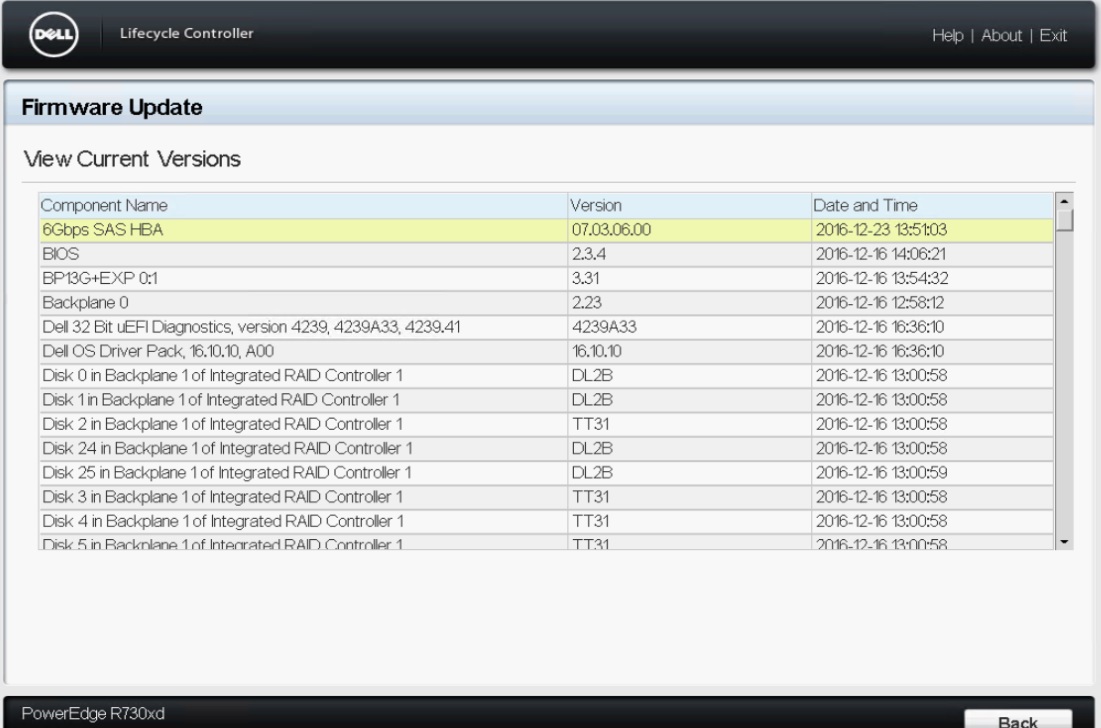Click the vertical scrollbar thumb

(x=1066, y=220)
